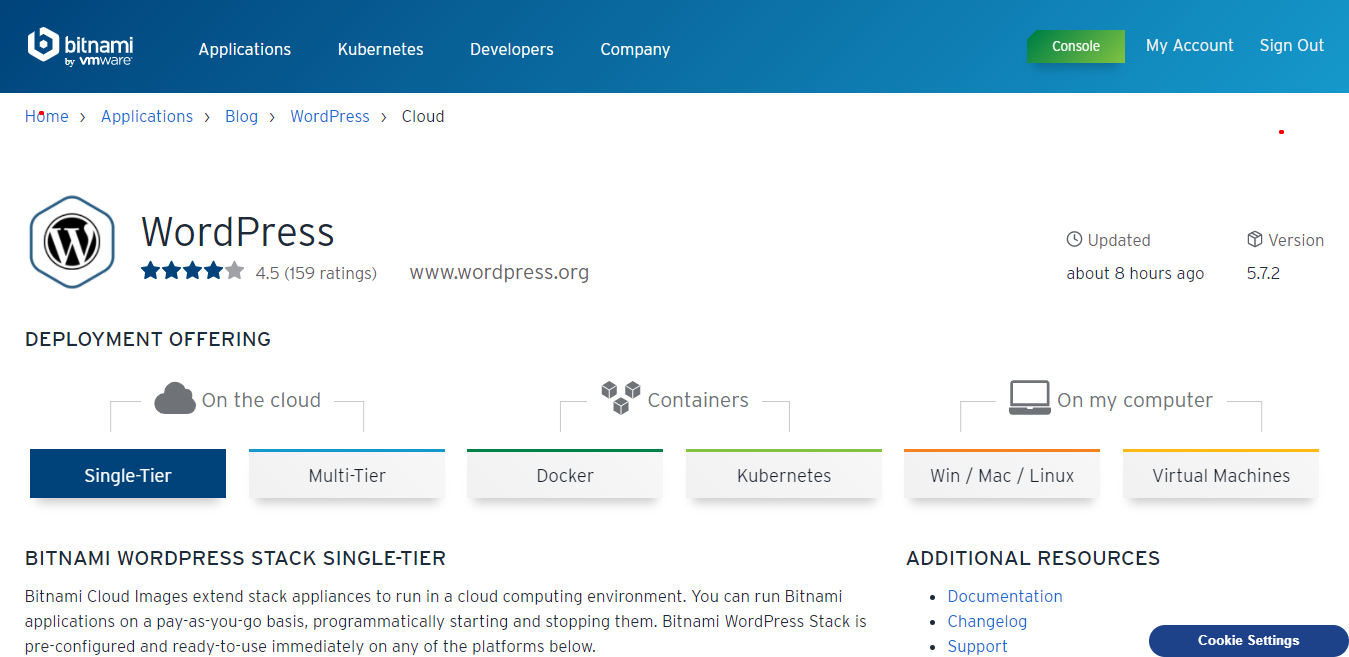Click the clock icon next to Updated
The width and height of the screenshot is (1349, 657).
[x=1073, y=239]
